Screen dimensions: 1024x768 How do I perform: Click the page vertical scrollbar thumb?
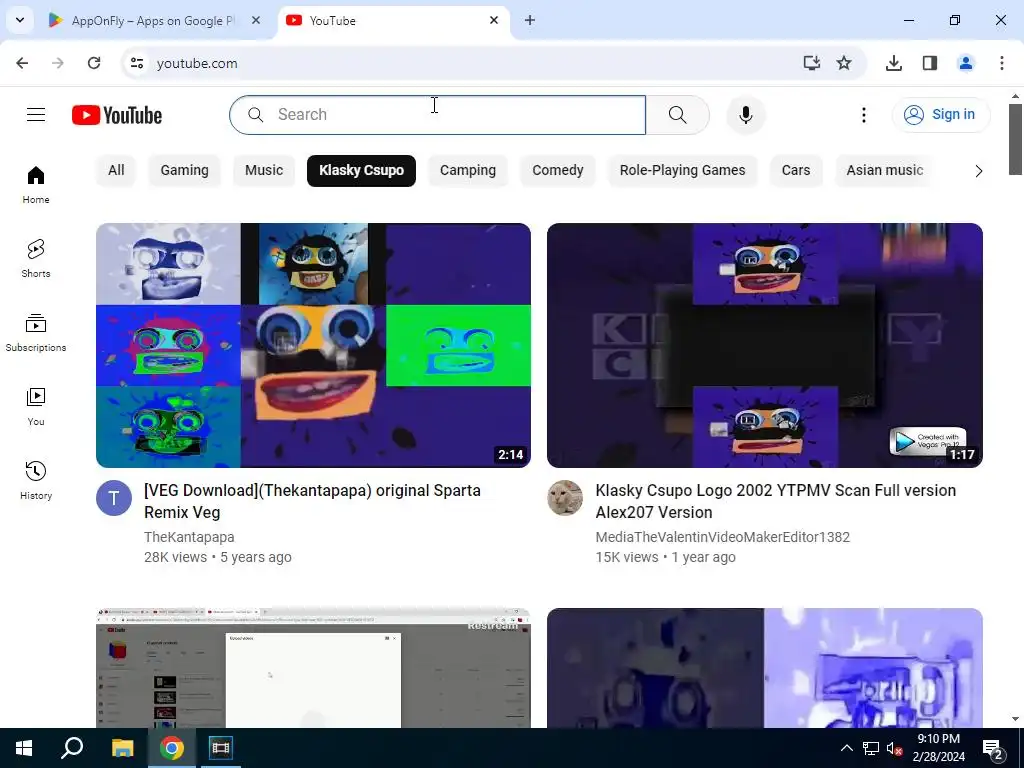(x=1015, y=138)
